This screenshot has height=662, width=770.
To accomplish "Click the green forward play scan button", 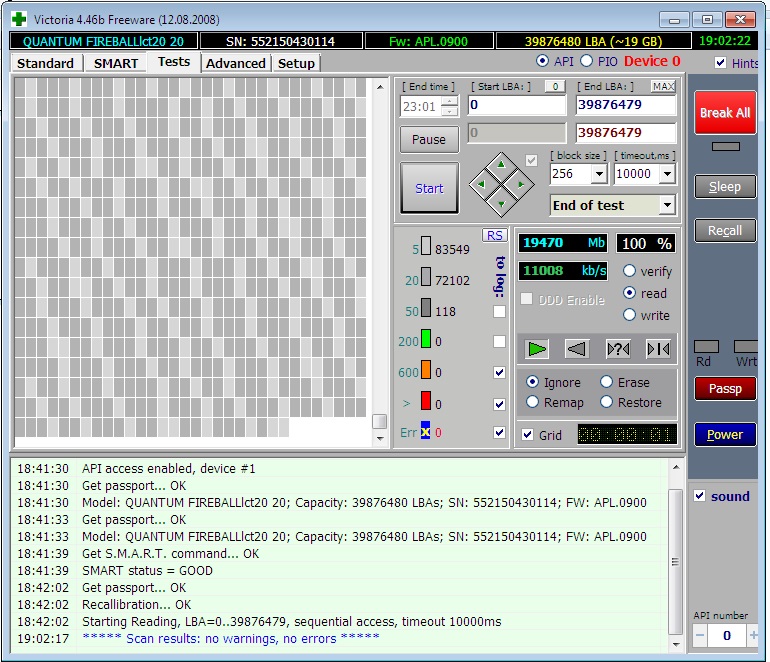I will pyautogui.click(x=536, y=349).
